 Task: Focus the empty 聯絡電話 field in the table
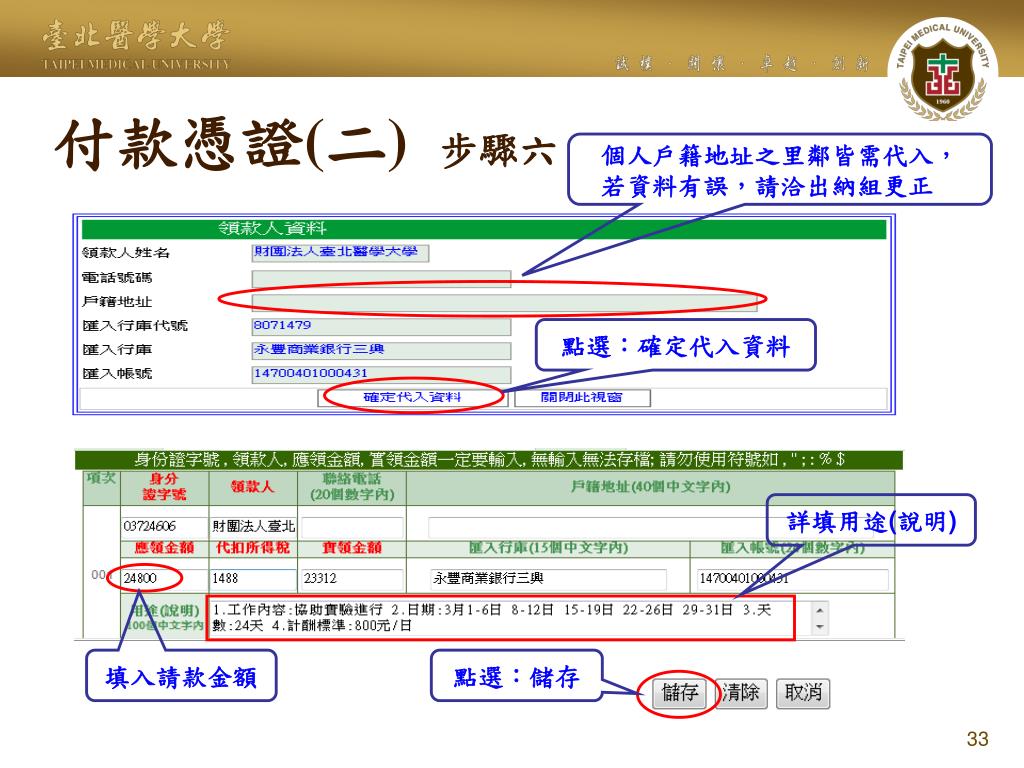pos(352,526)
